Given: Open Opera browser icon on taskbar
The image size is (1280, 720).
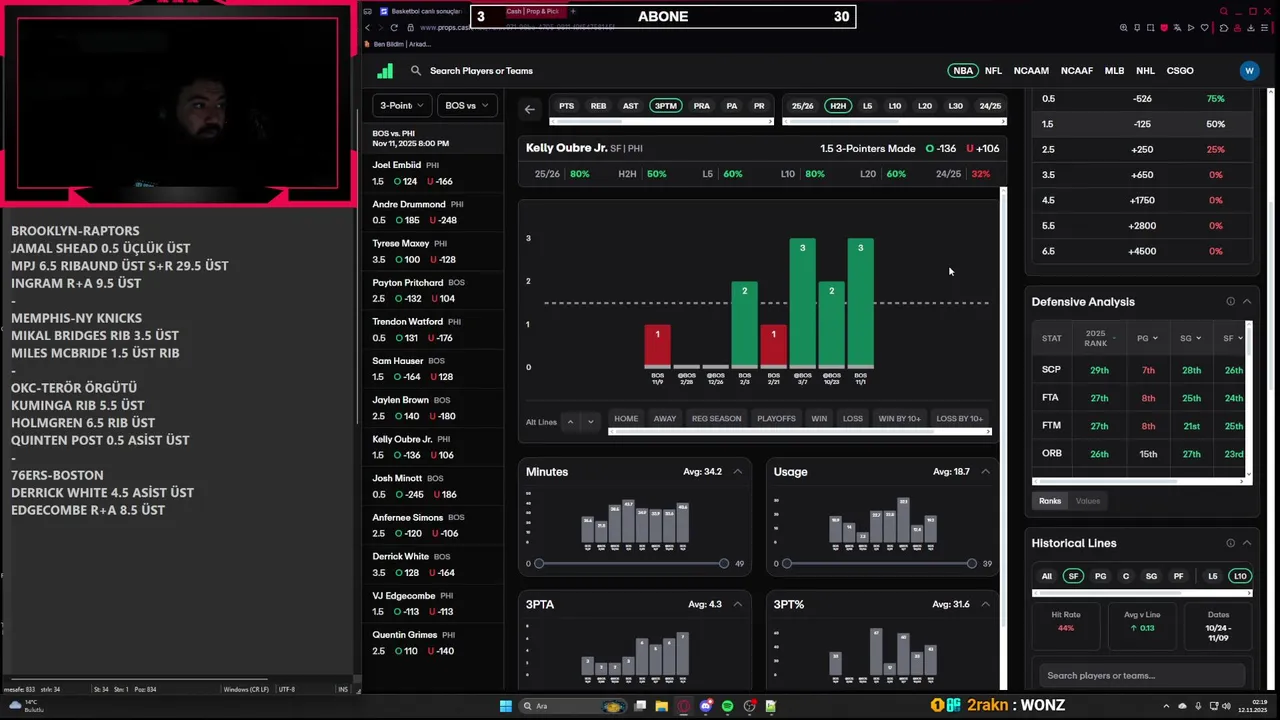Looking at the screenshot, I should click(684, 706).
